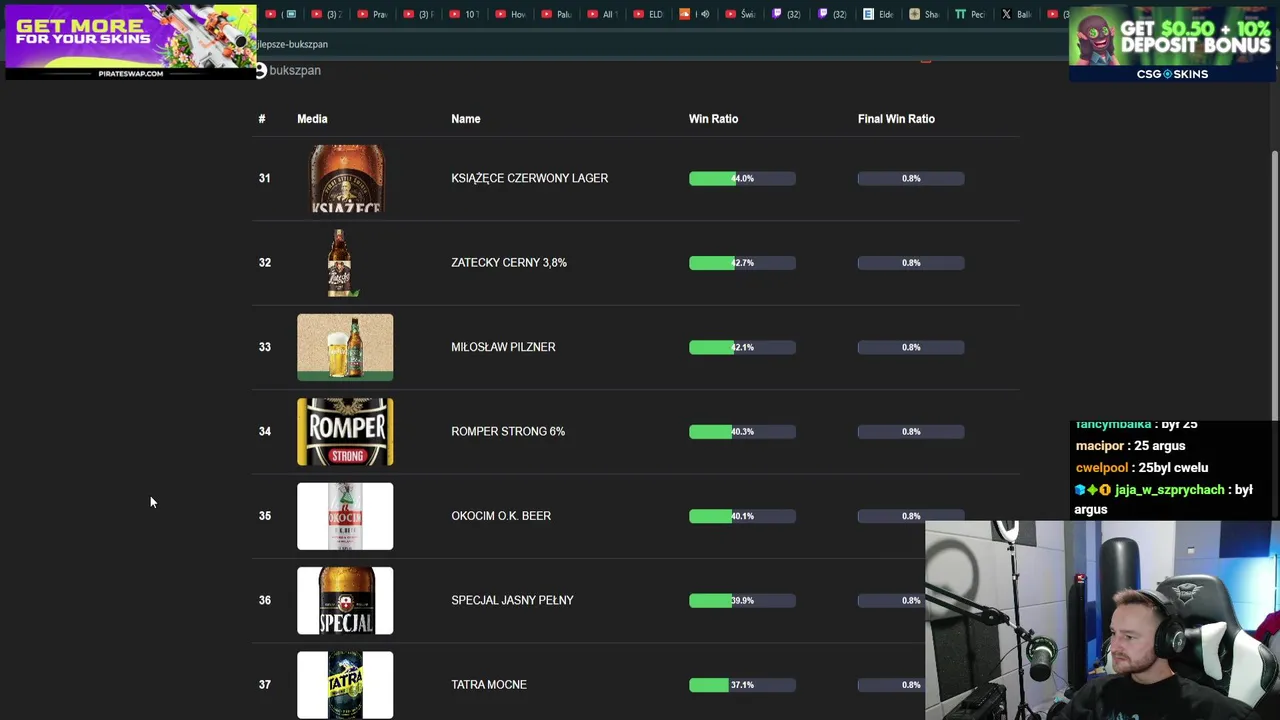The width and height of the screenshot is (1280, 720).
Task: Click KSIĄŻĘCE row's 0.8% final win bar
Action: (x=911, y=178)
